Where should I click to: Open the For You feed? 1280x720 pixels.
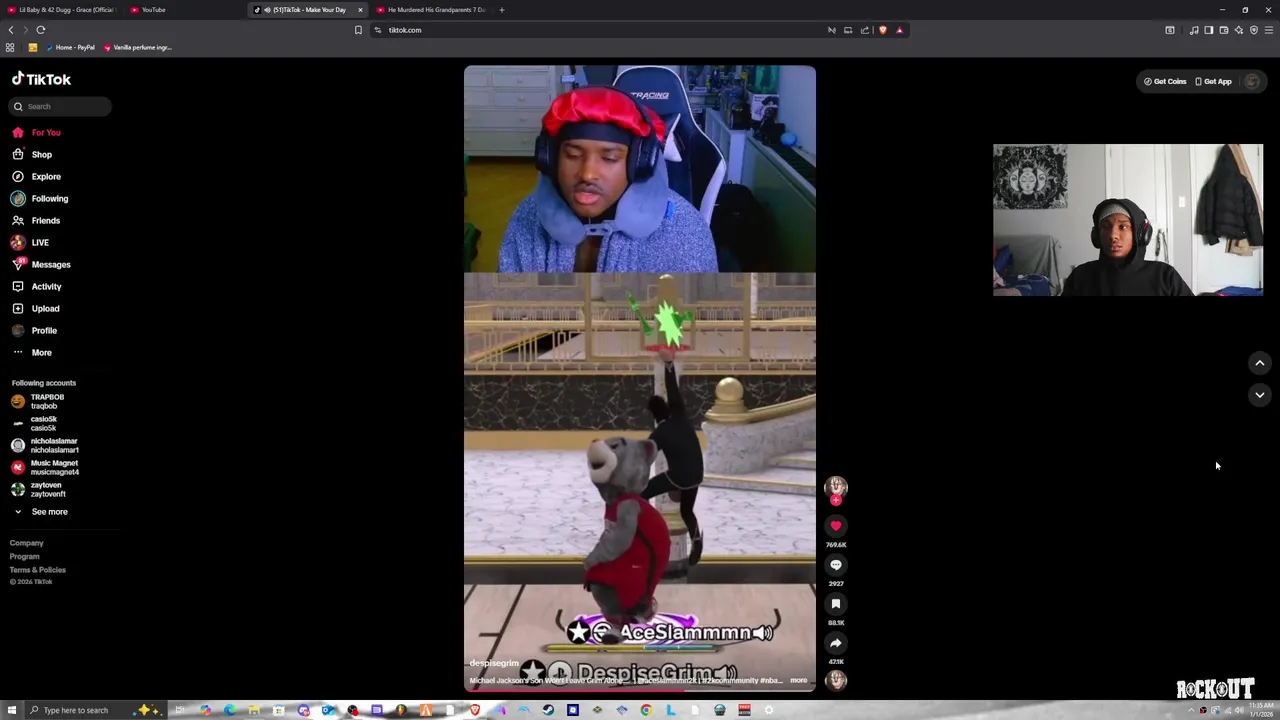[36, 132]
